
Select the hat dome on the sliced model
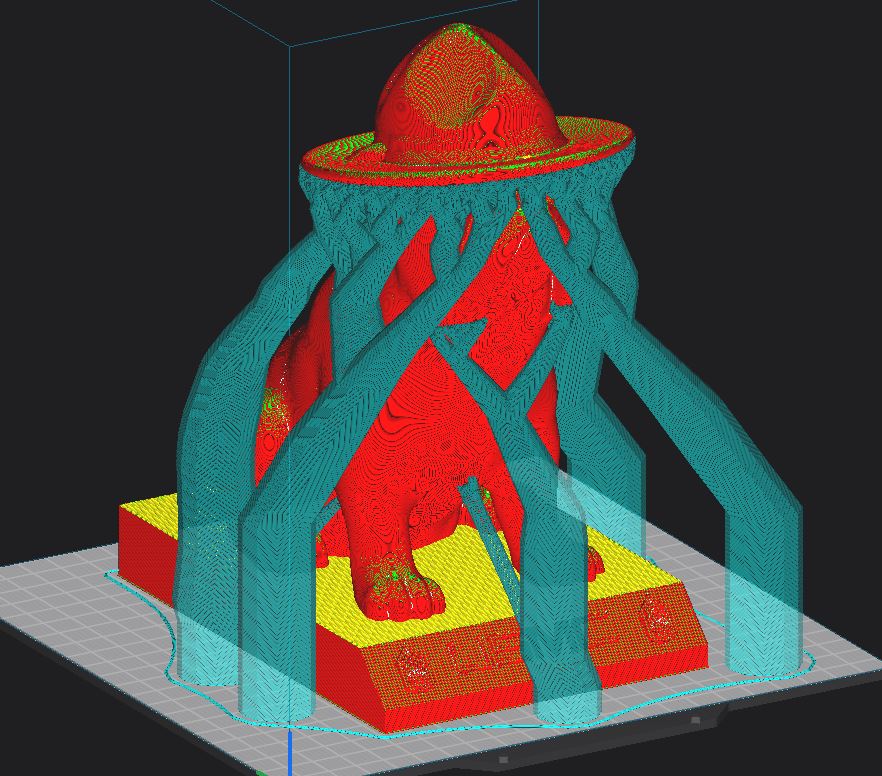coord(470,93)
